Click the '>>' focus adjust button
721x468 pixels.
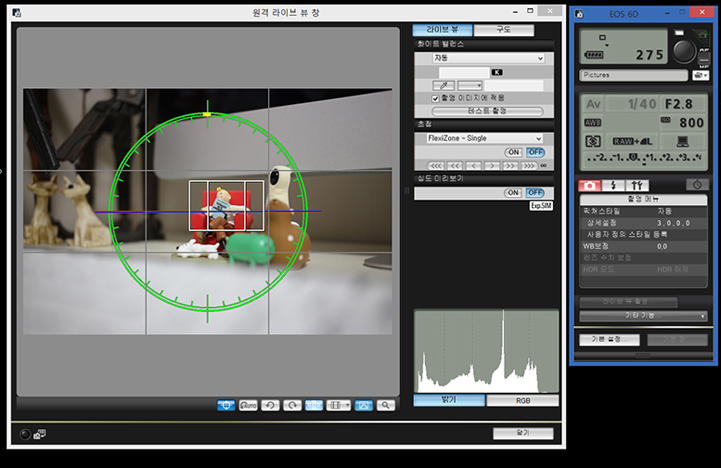pos(510,166)
